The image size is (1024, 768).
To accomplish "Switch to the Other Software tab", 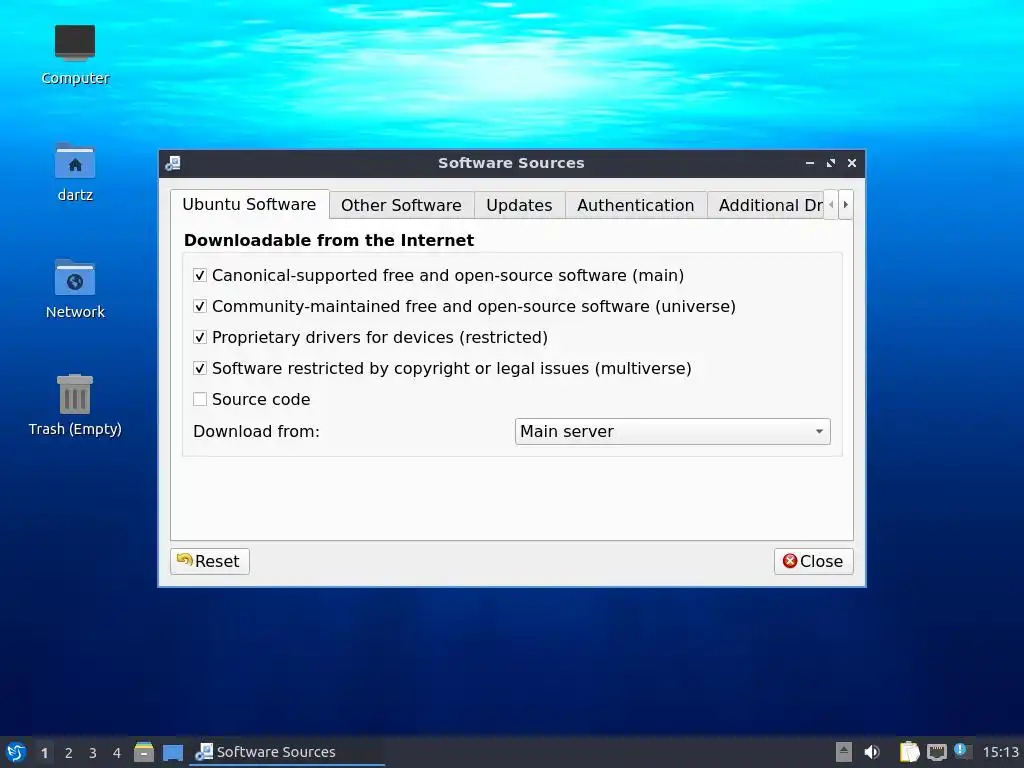I will [401, 205].
